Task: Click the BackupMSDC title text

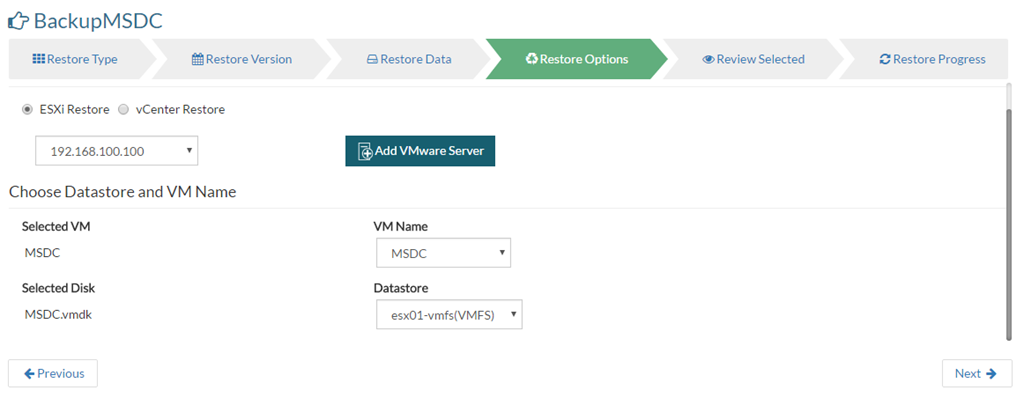Action: tap(98, 21)
